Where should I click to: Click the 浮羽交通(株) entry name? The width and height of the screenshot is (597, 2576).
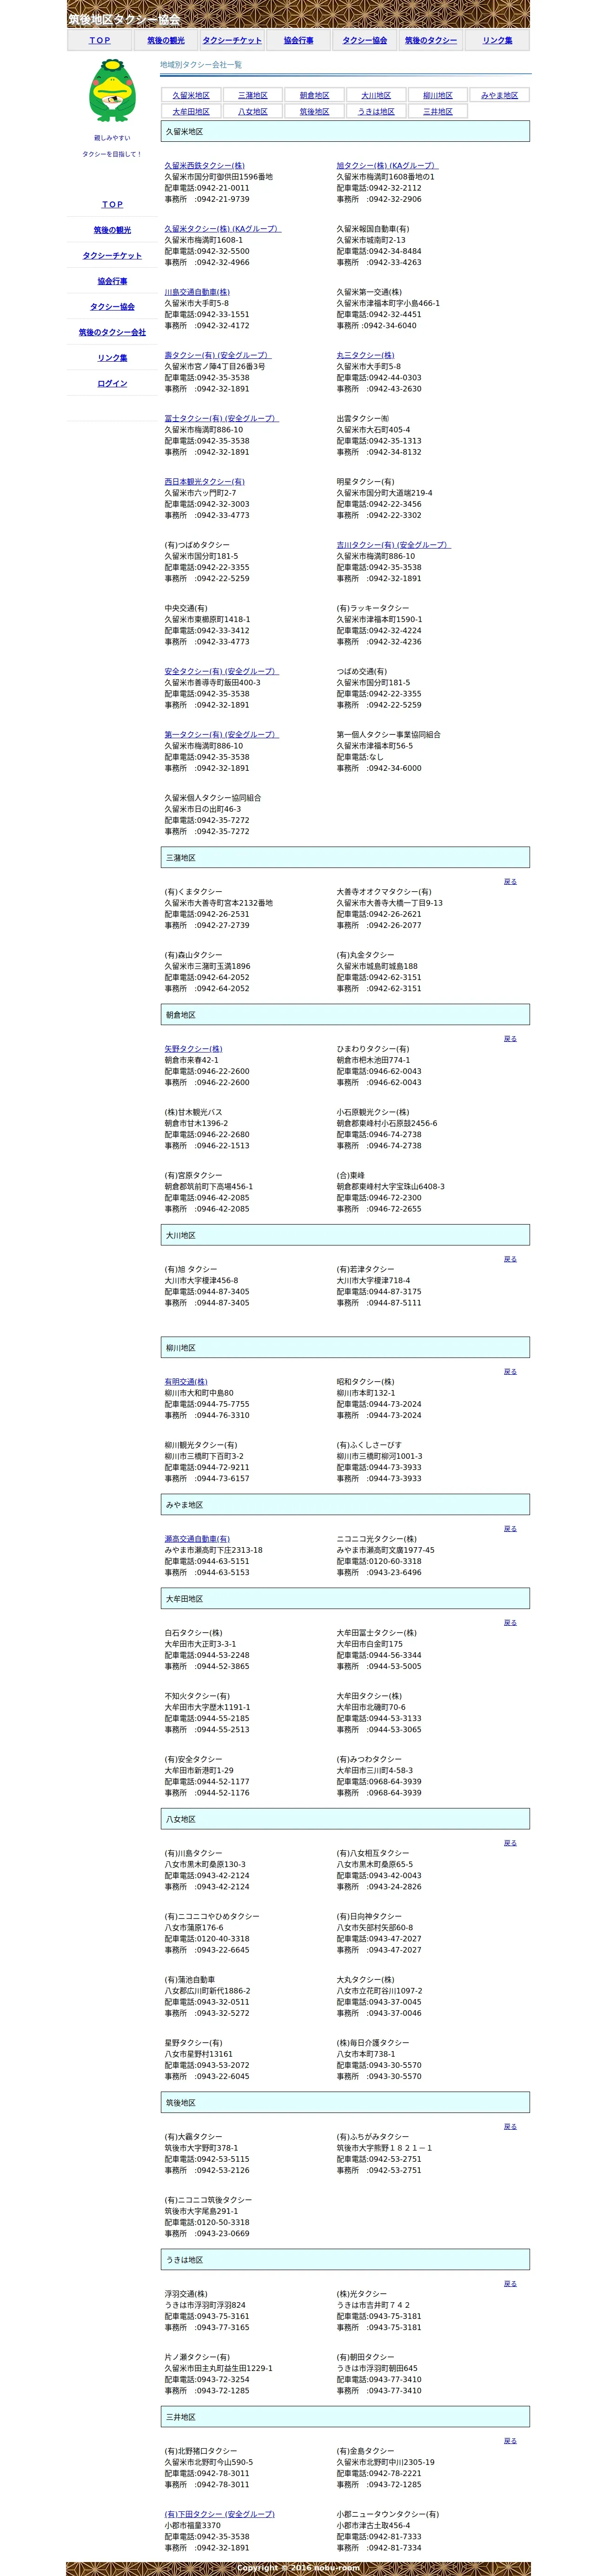pos(186,2293)
